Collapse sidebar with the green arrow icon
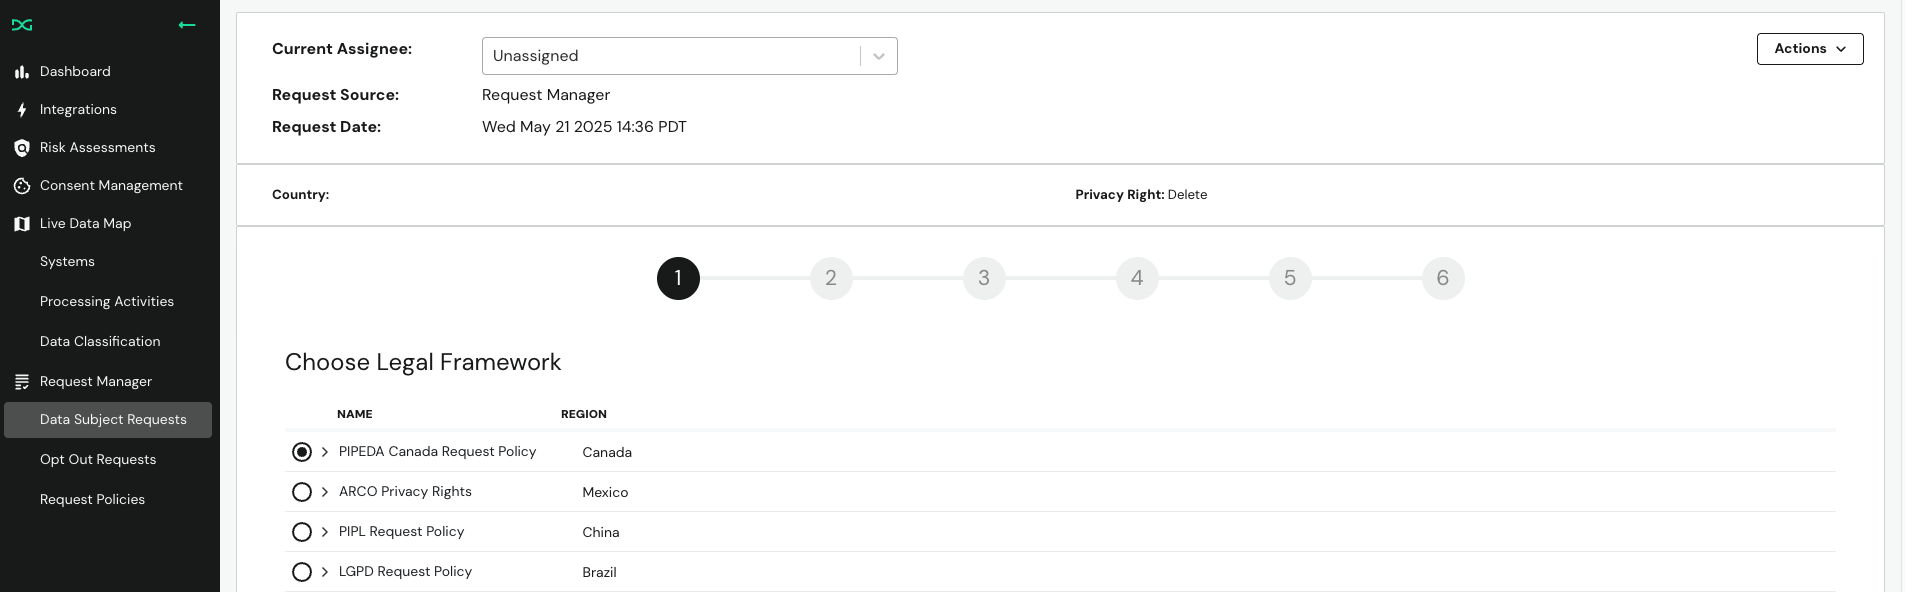The height and width of the screenshot is (592, 1905). pos(187,25)
